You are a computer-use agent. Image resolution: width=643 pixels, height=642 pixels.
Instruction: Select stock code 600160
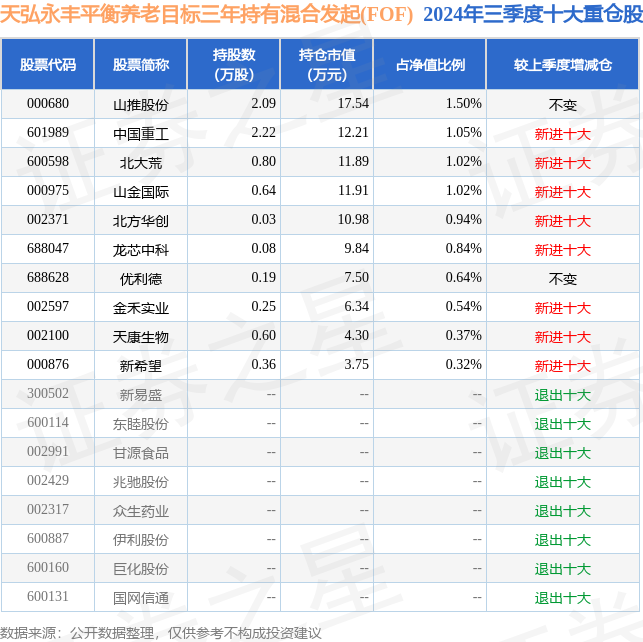(48, 568)
